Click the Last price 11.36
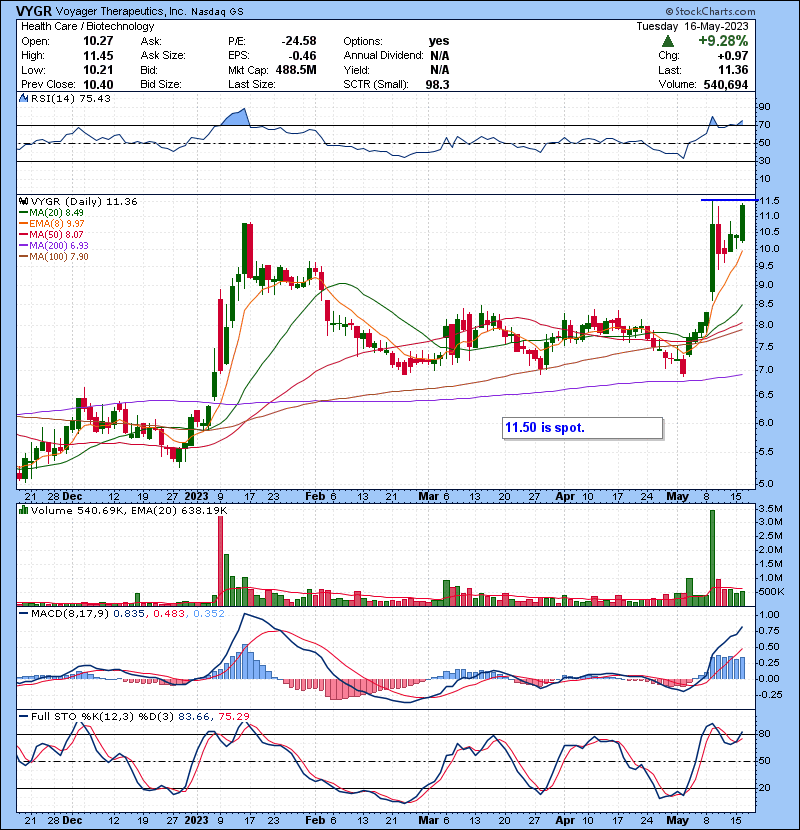This screenshot has width=800, height=830. 733,70
